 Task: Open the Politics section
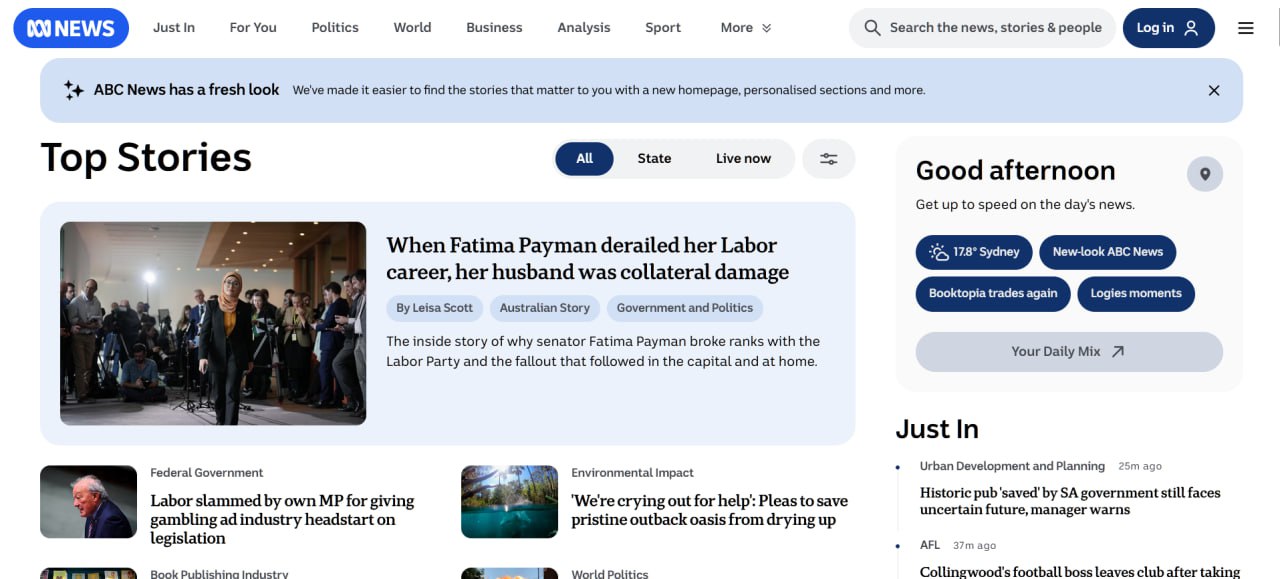pyautogui.click(x=334, y=28)
